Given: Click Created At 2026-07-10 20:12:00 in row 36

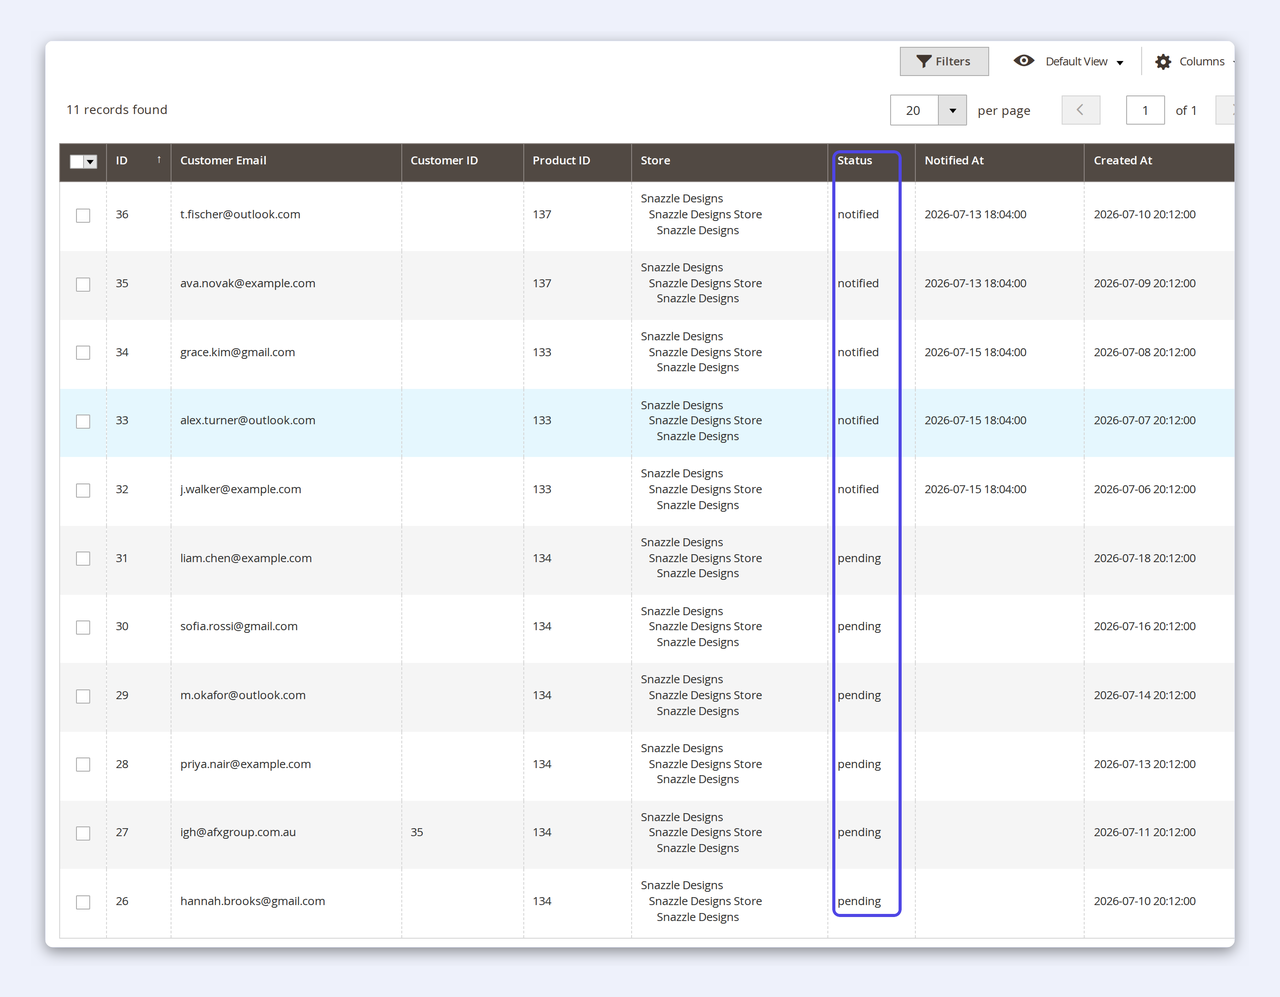Looking at the screenshot, I should (x=1145, y=215).
